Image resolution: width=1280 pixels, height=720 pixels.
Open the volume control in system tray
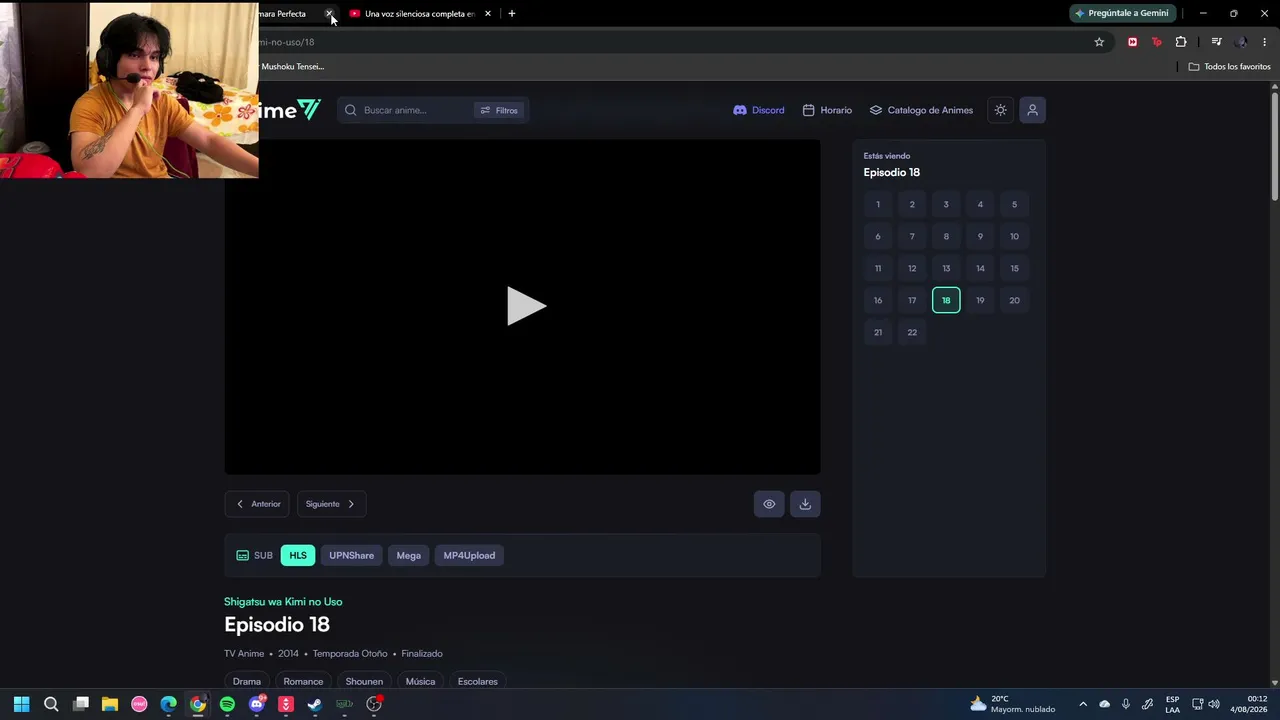(1214, 704)
